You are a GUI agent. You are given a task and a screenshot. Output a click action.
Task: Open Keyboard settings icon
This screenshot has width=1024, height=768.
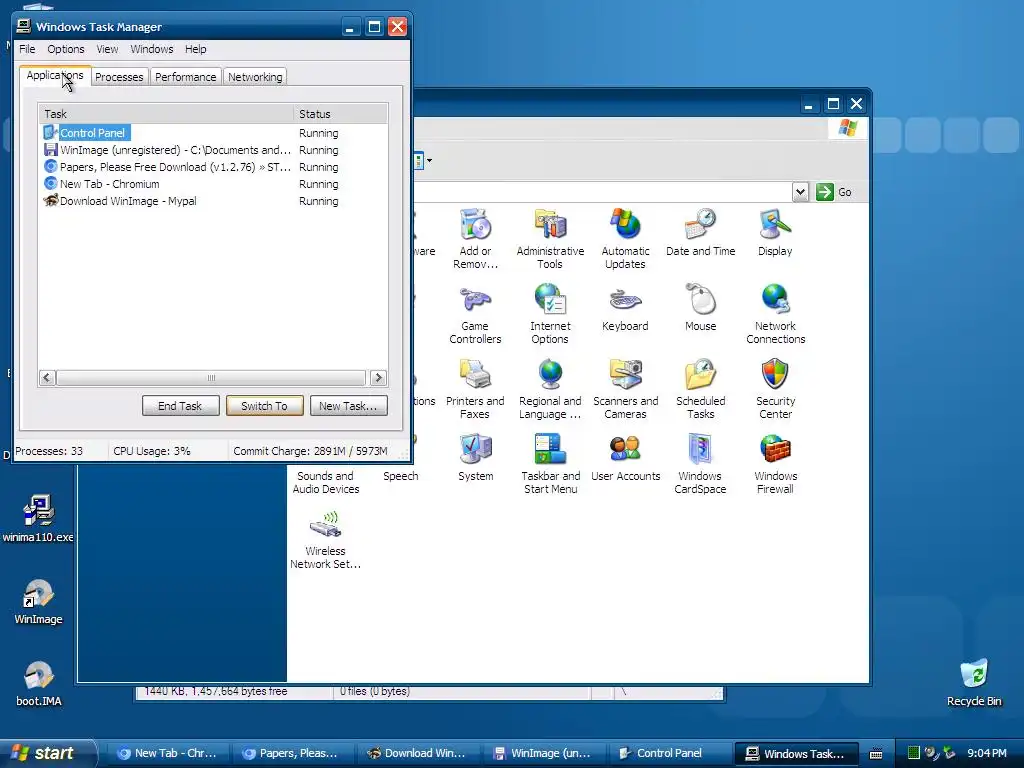tap(625, 308)
